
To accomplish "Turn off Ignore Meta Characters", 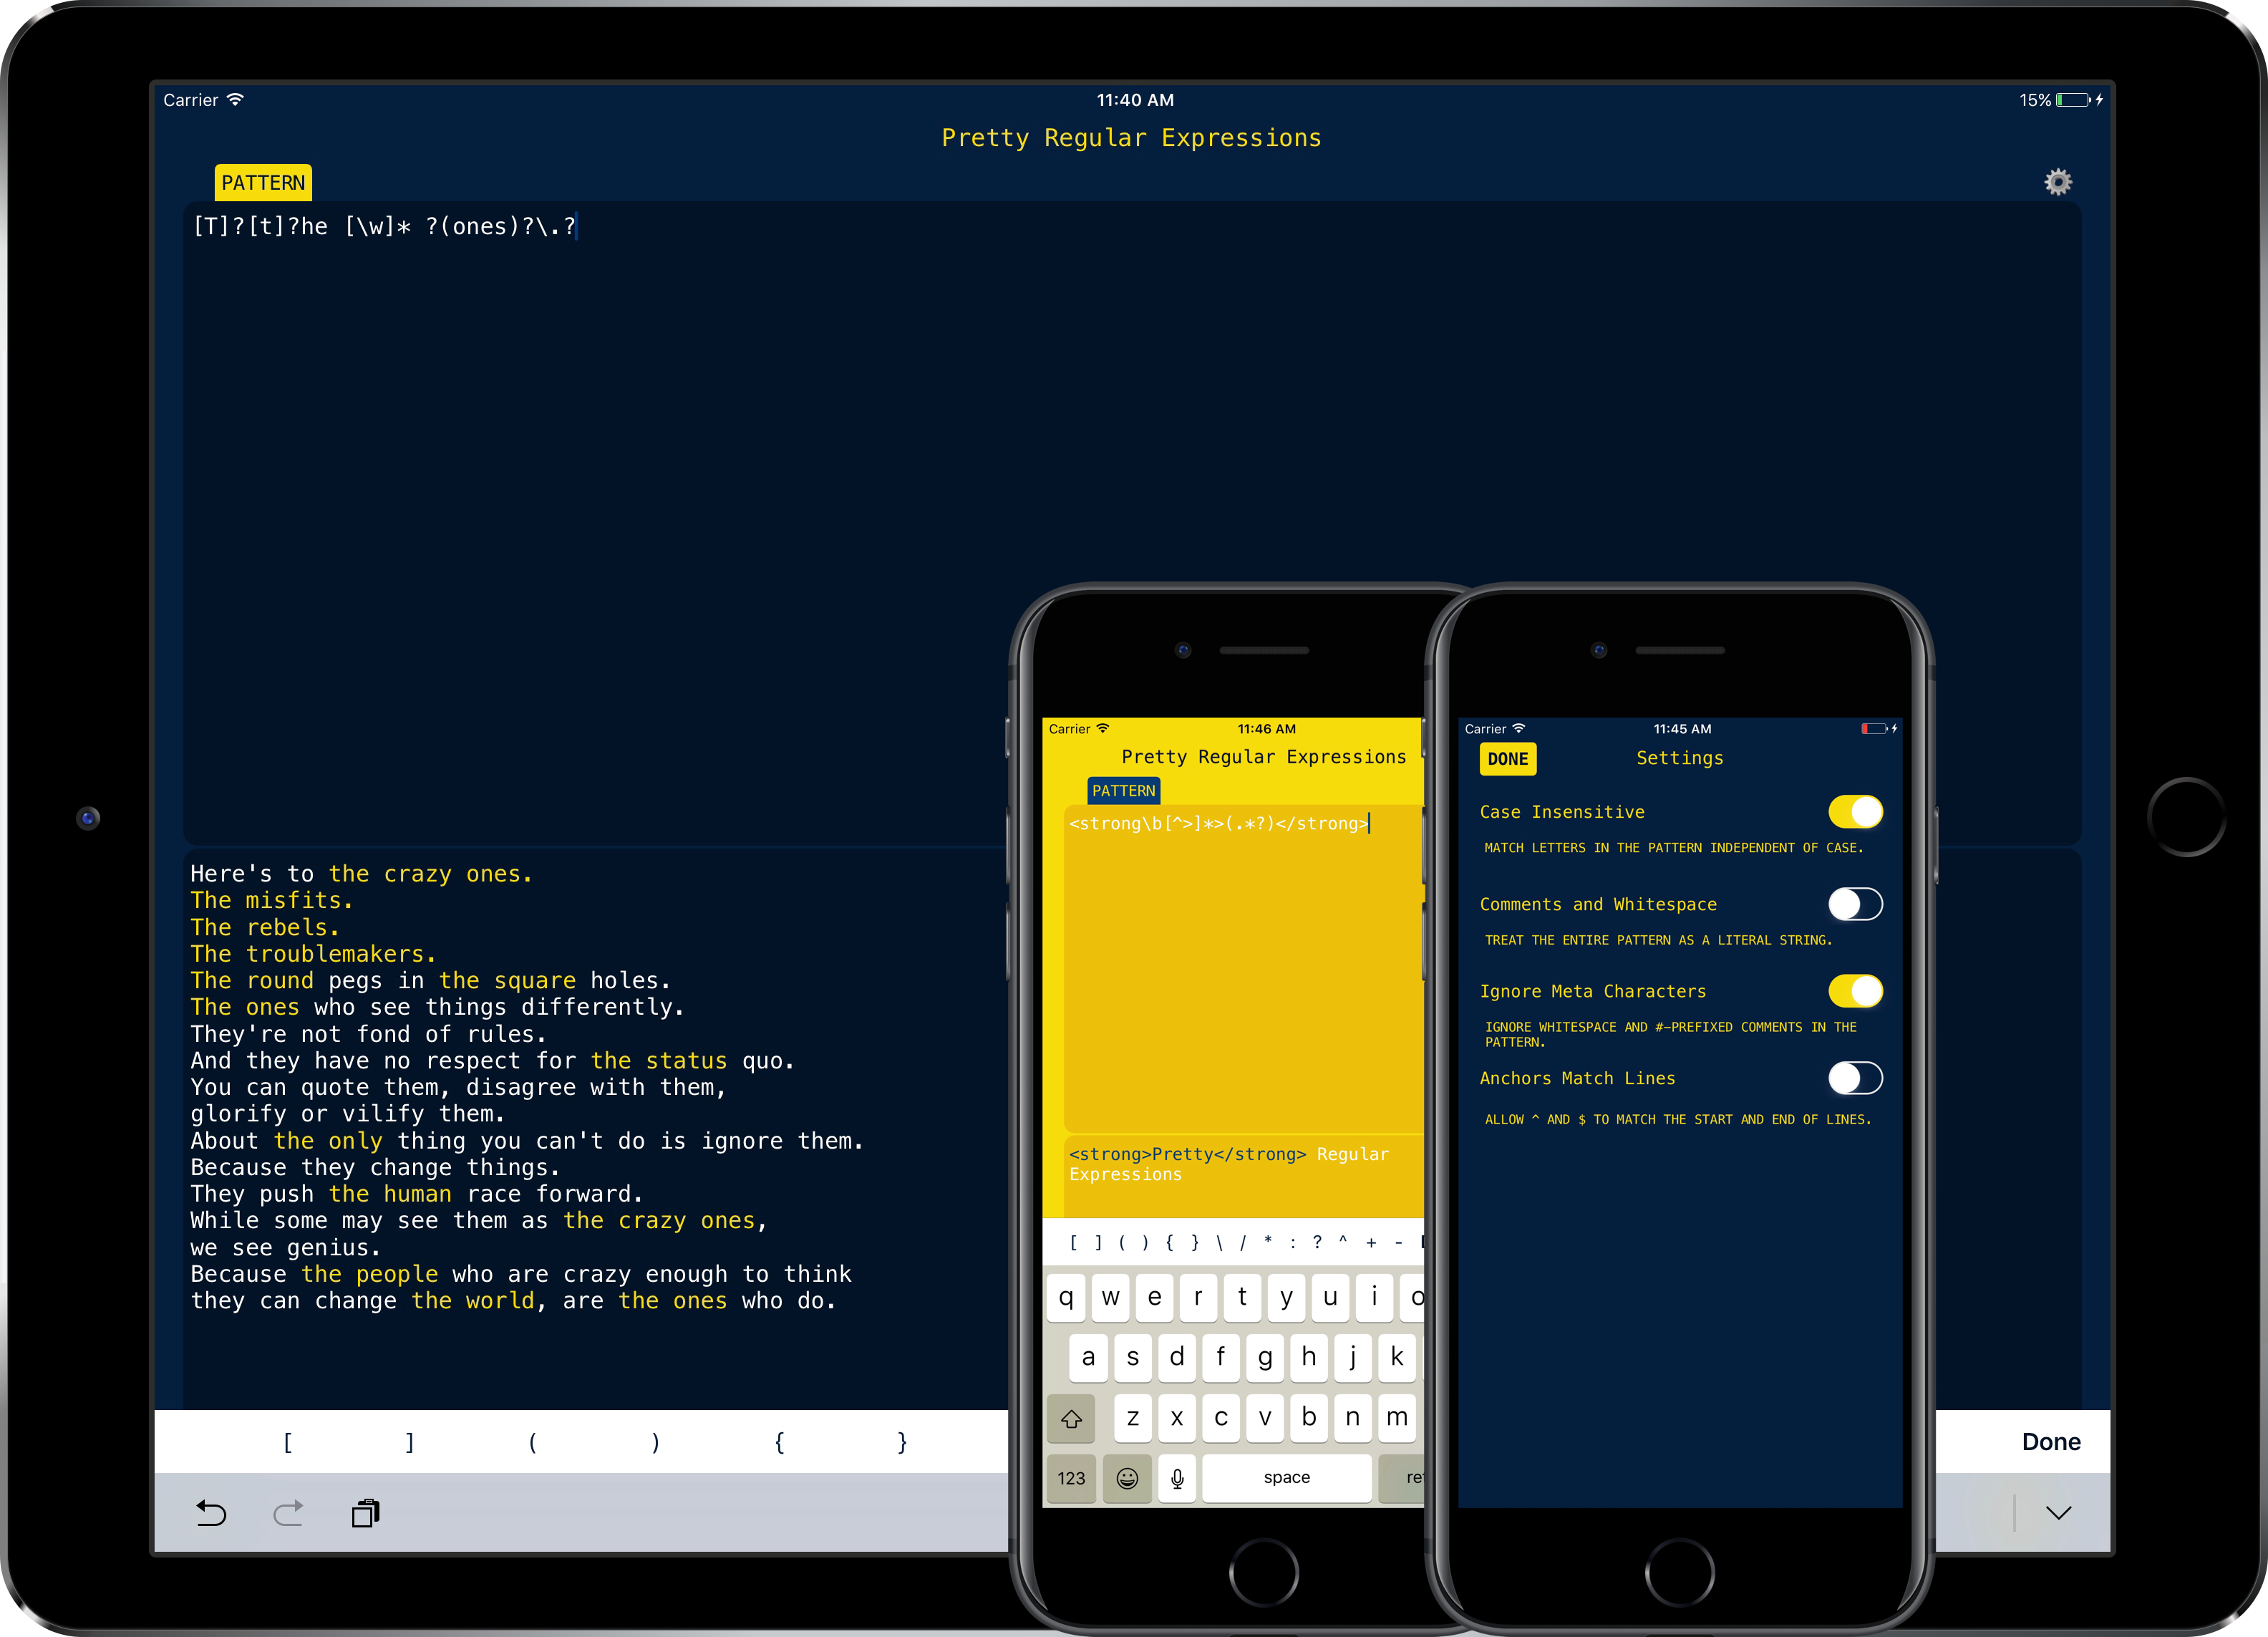I will click(1855, 991).
